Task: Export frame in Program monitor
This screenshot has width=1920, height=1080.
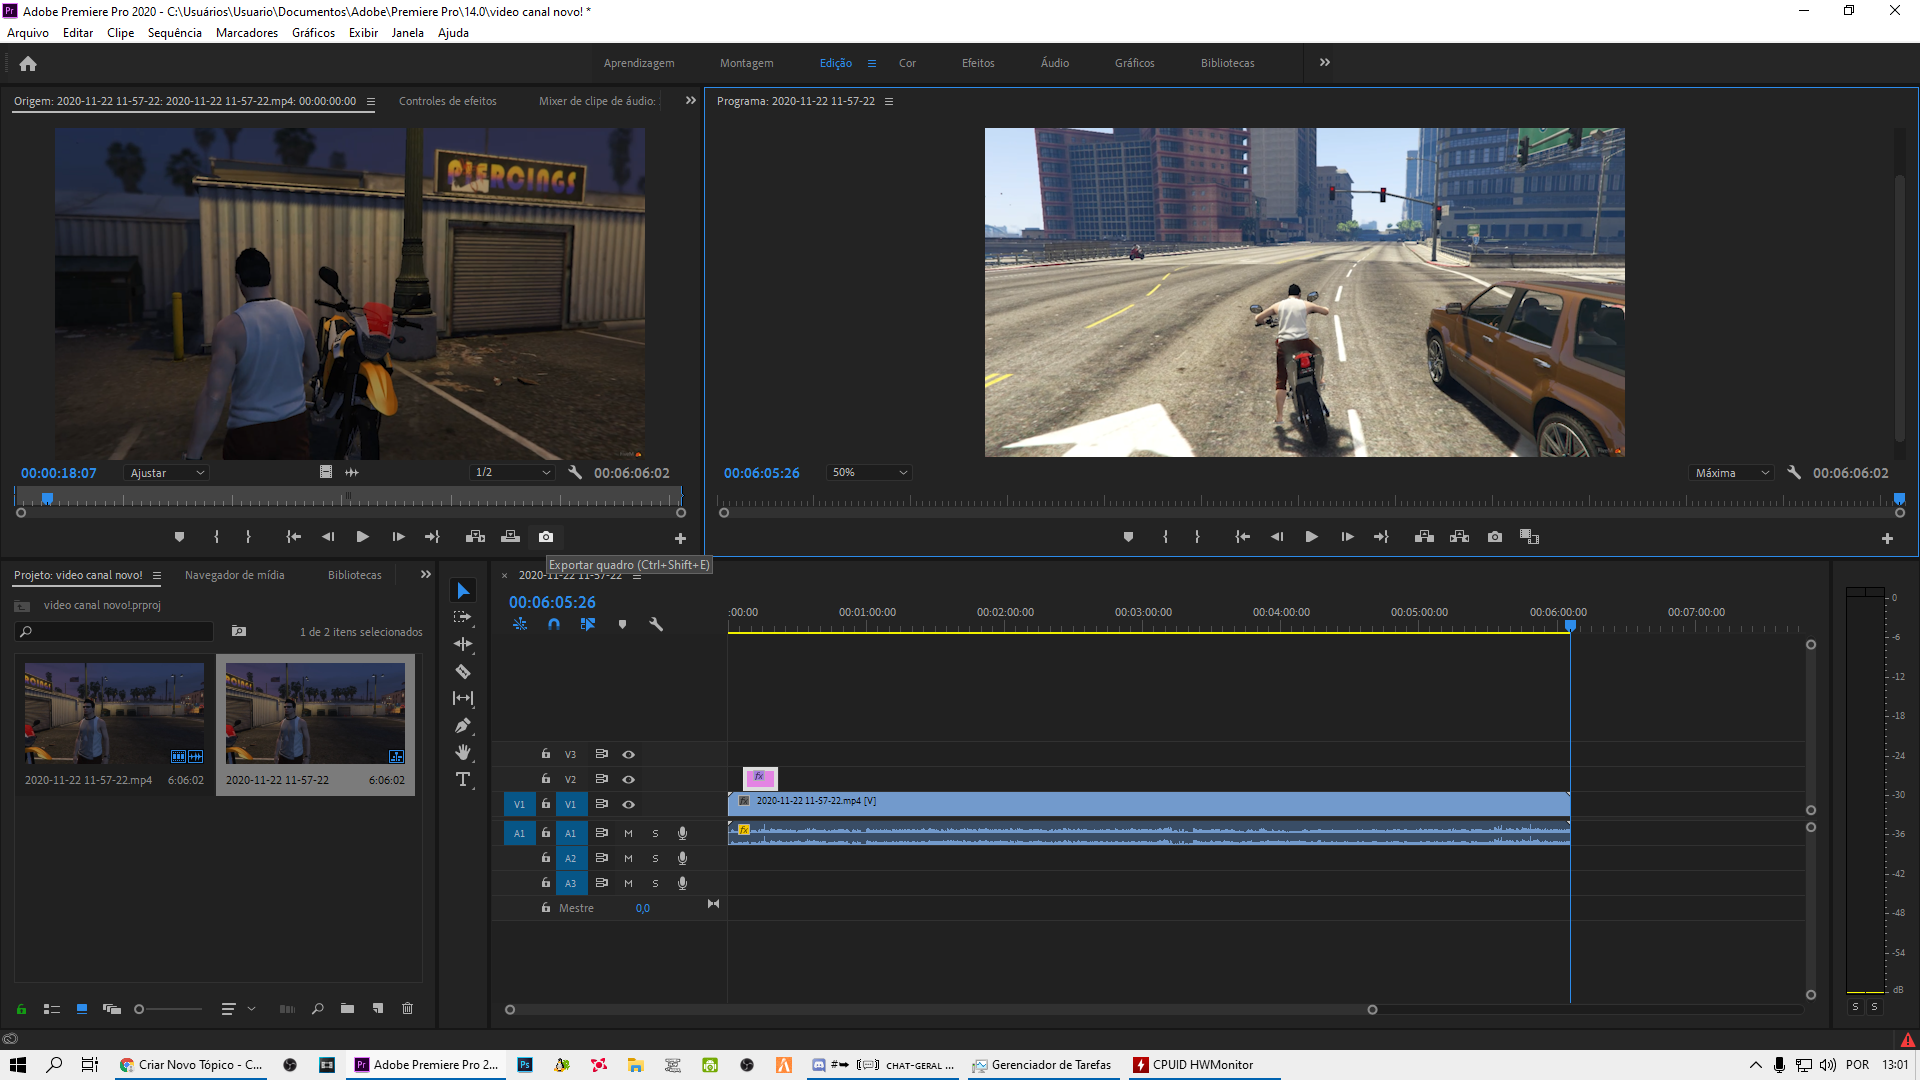Action: [x=1495, y=537]
